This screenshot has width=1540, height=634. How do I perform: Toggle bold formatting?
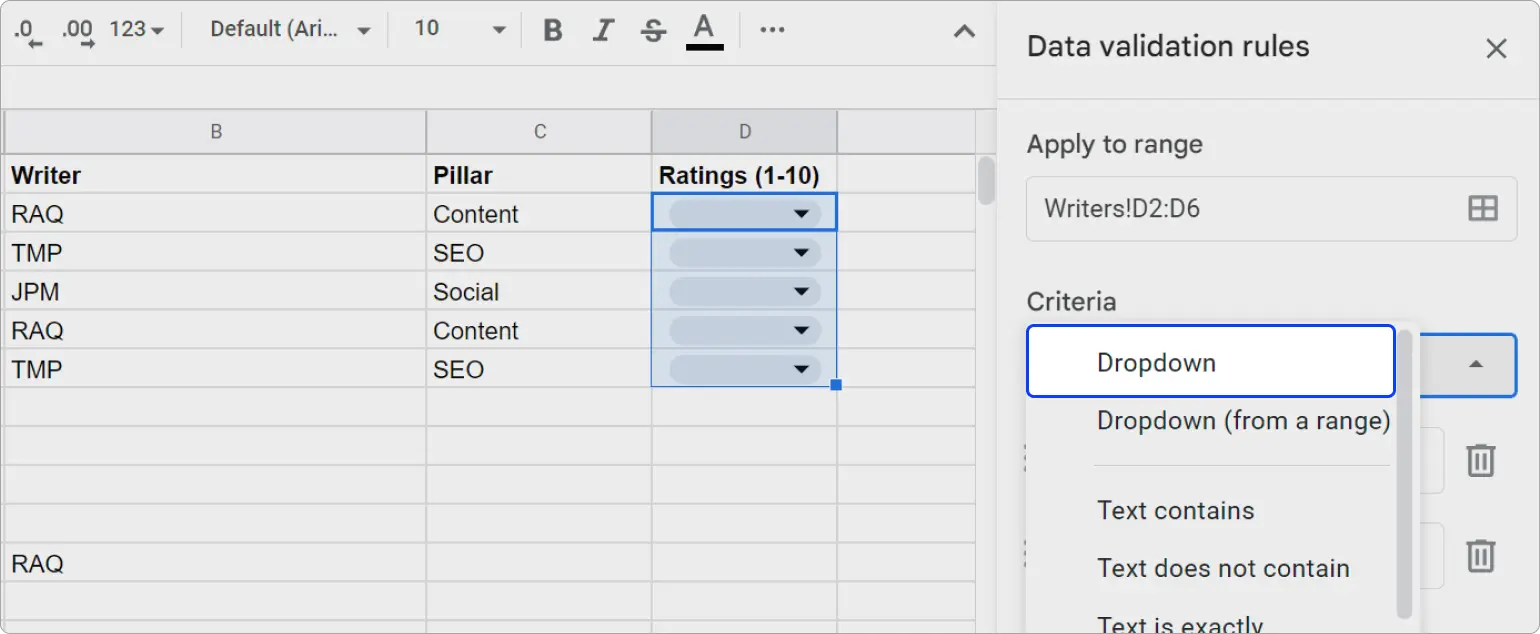(552, 30)
